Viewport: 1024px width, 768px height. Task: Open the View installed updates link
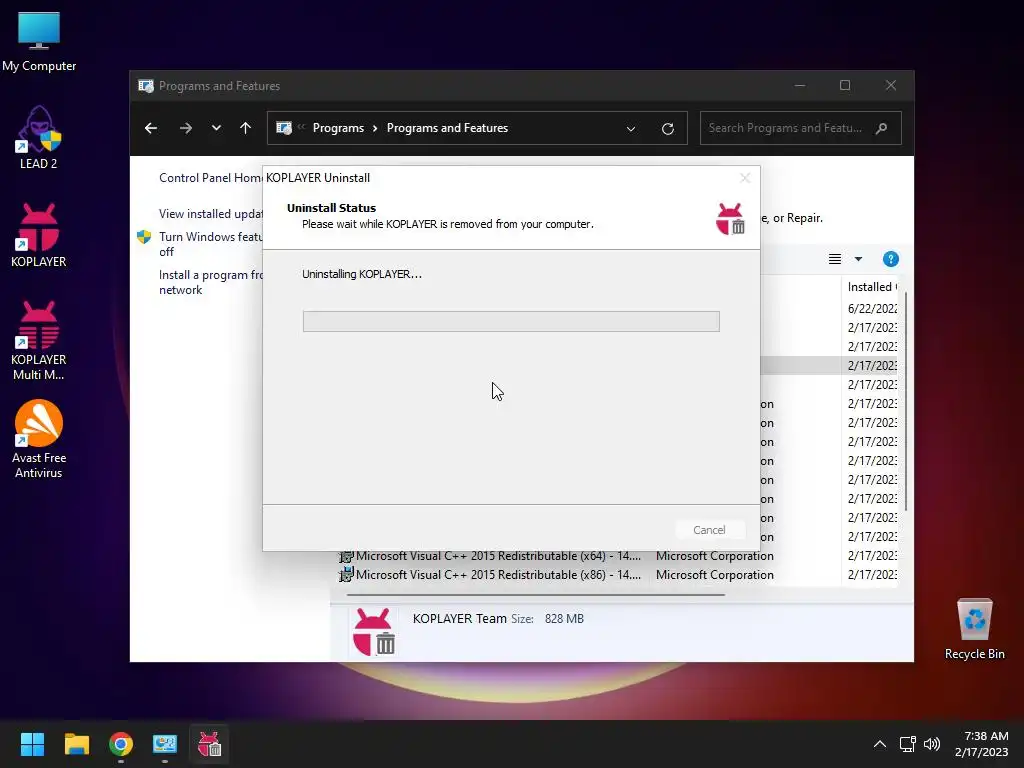coord(210,214)
